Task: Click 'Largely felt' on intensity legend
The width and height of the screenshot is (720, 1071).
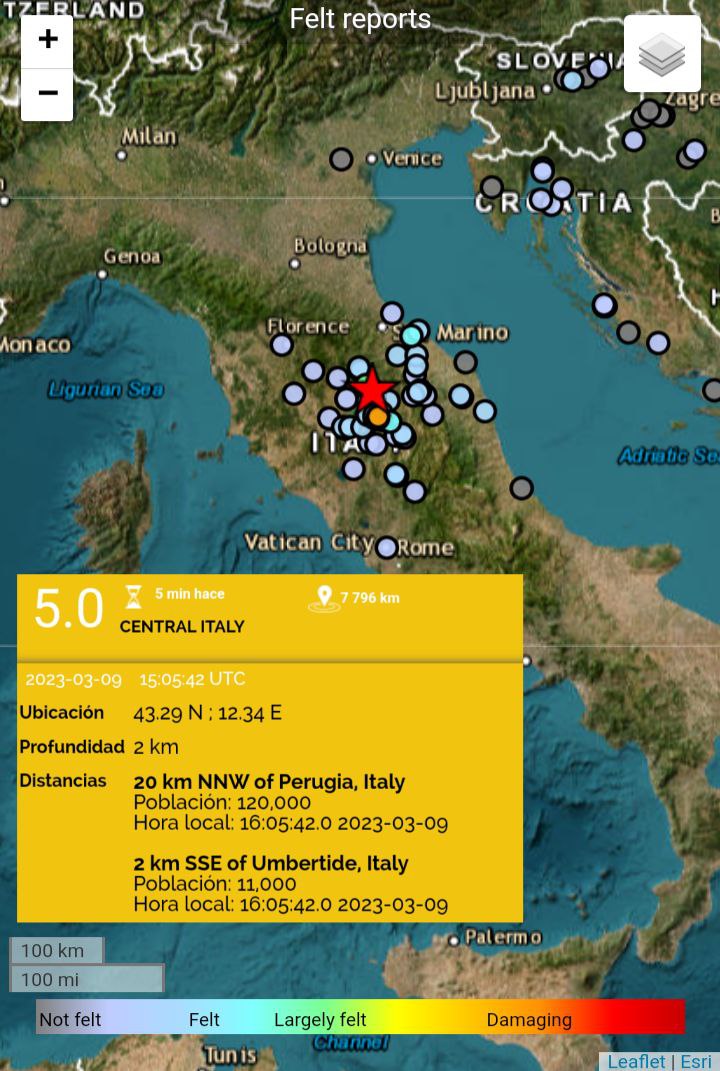Action: (x=320, y=1020)
